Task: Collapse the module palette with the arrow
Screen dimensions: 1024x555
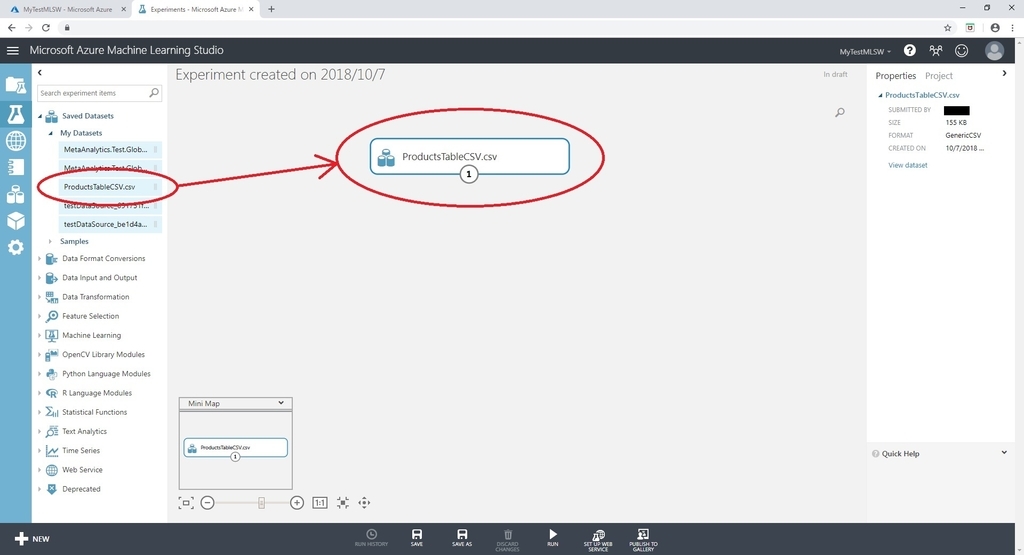Action: 40,72
